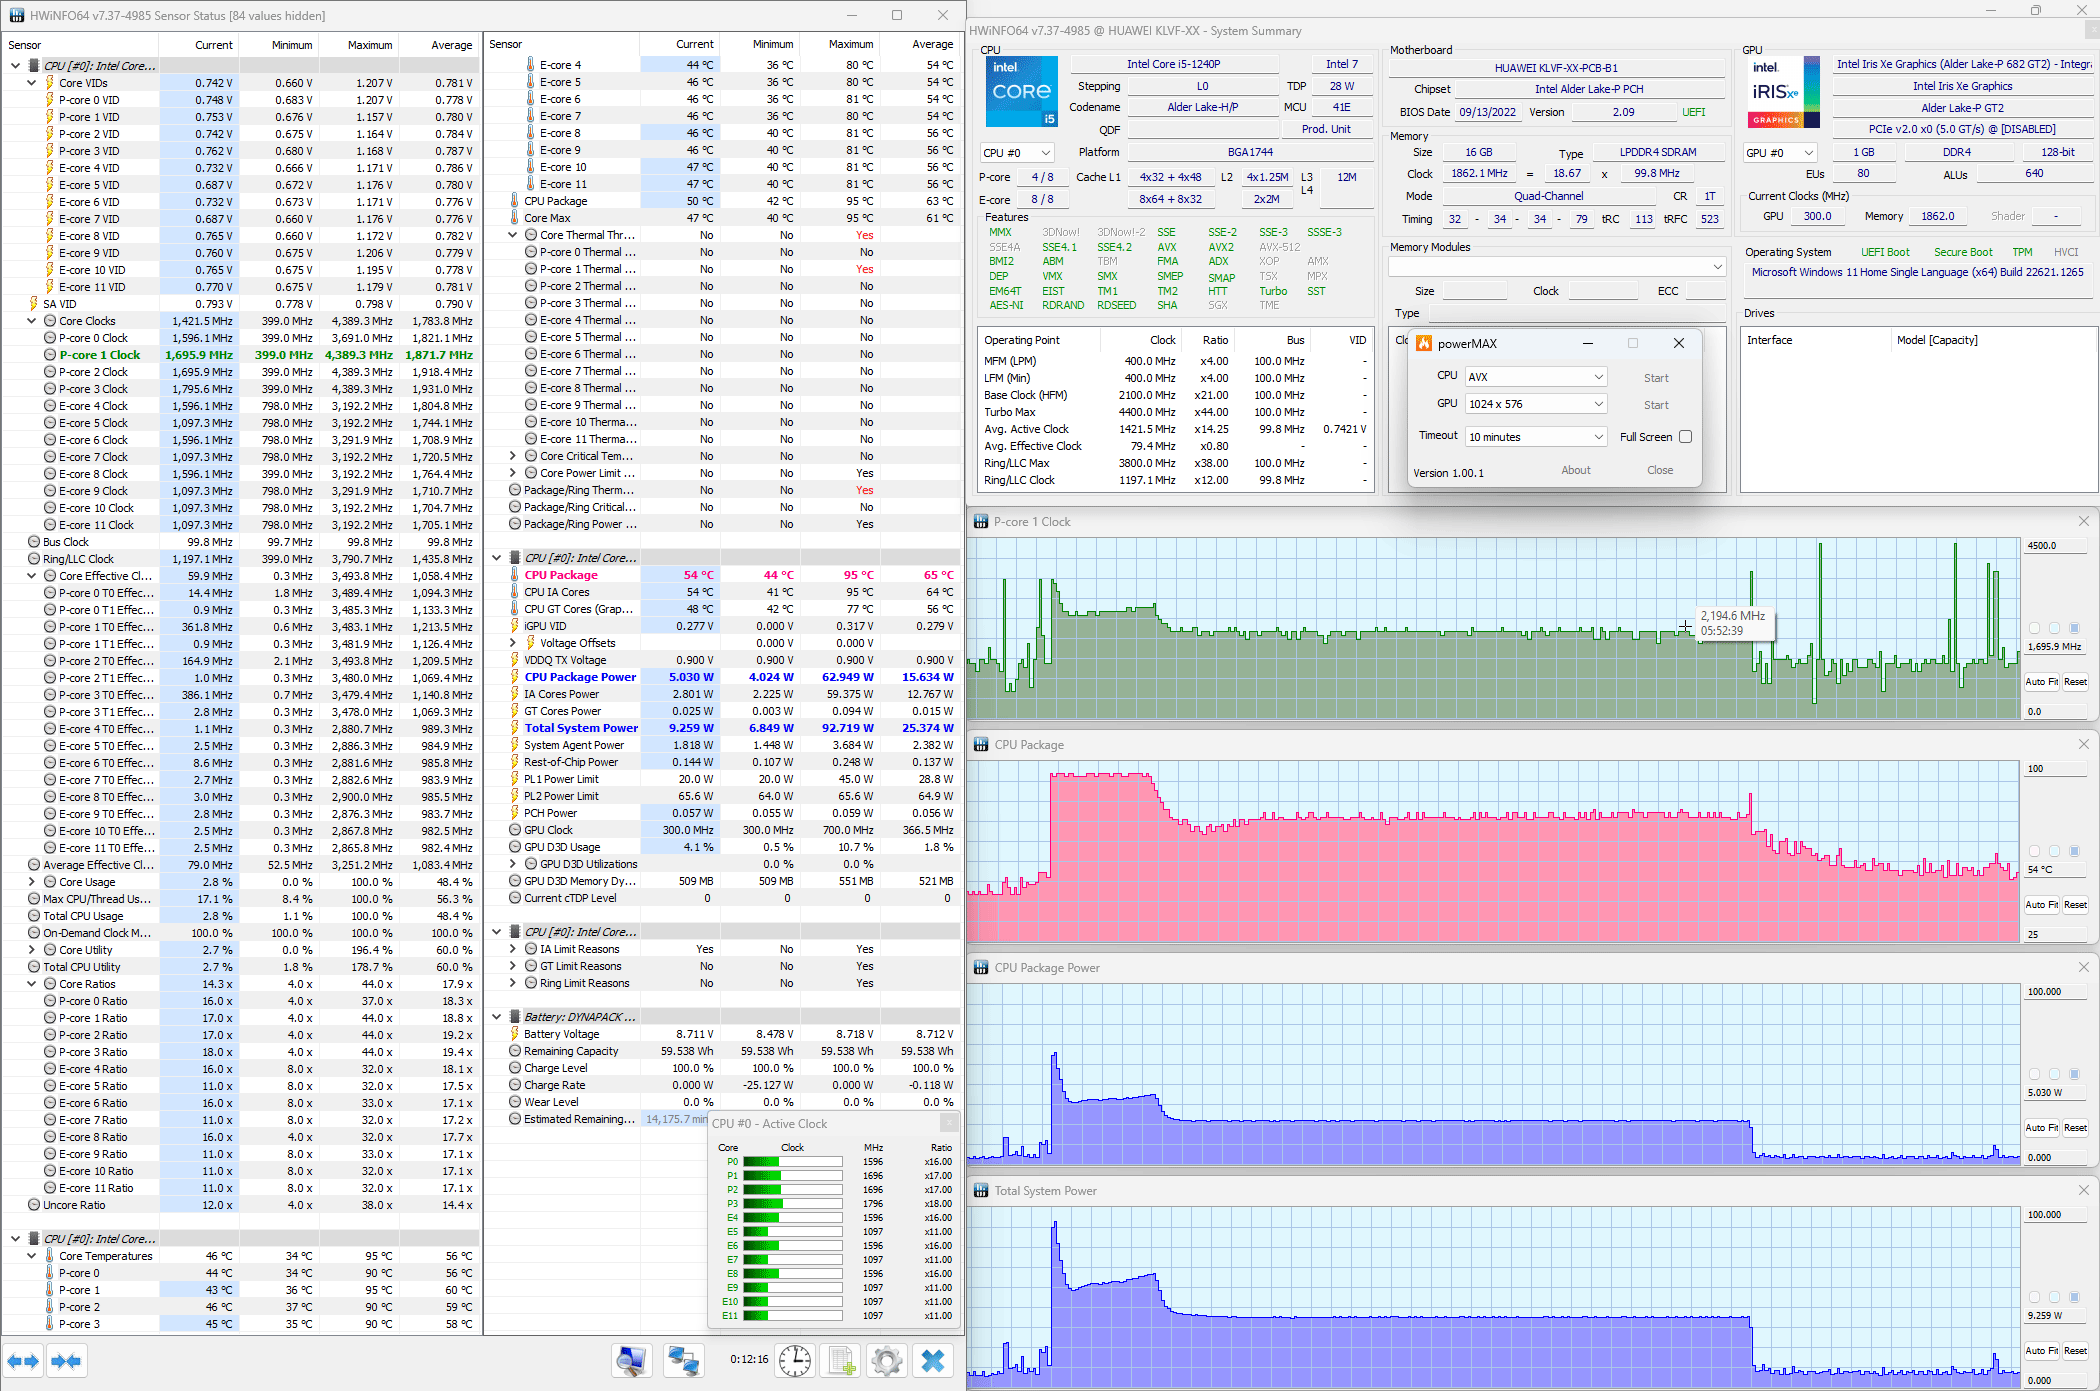Expand the Core Usage tree node
This screenshot has height=1391, width=2100.
tap(32, 882)
